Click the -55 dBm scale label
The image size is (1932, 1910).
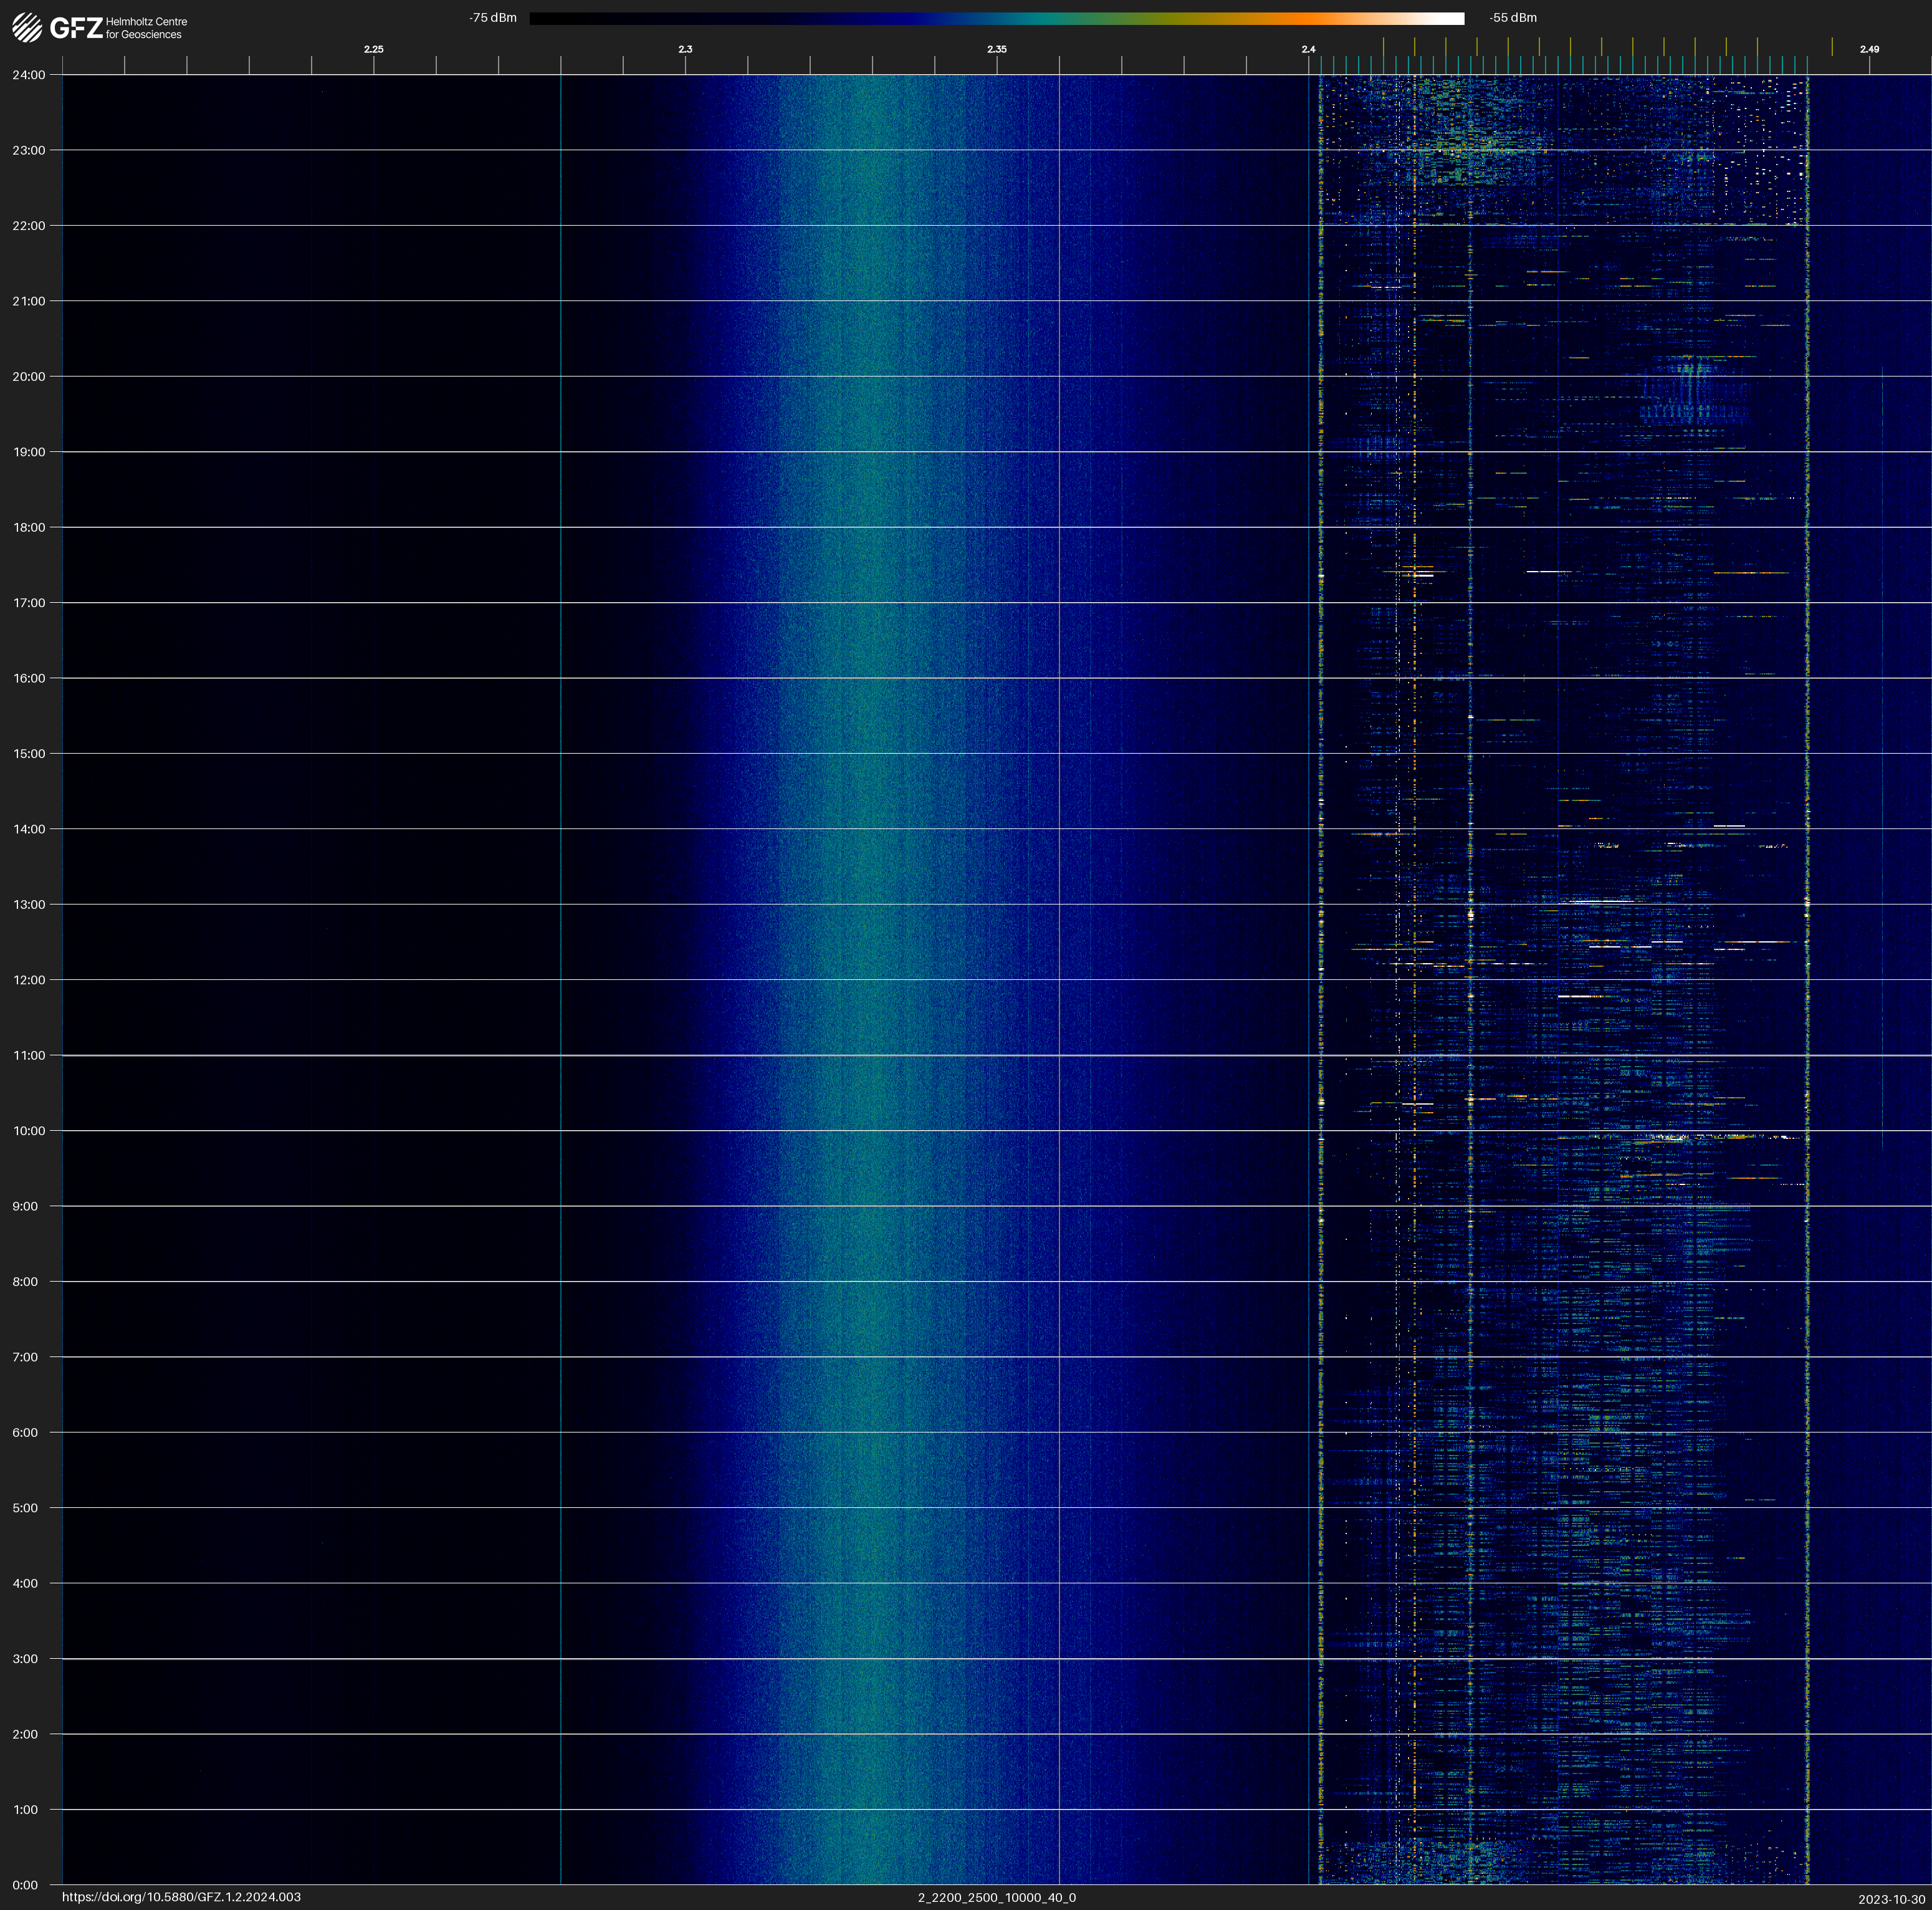point(1513,18)
